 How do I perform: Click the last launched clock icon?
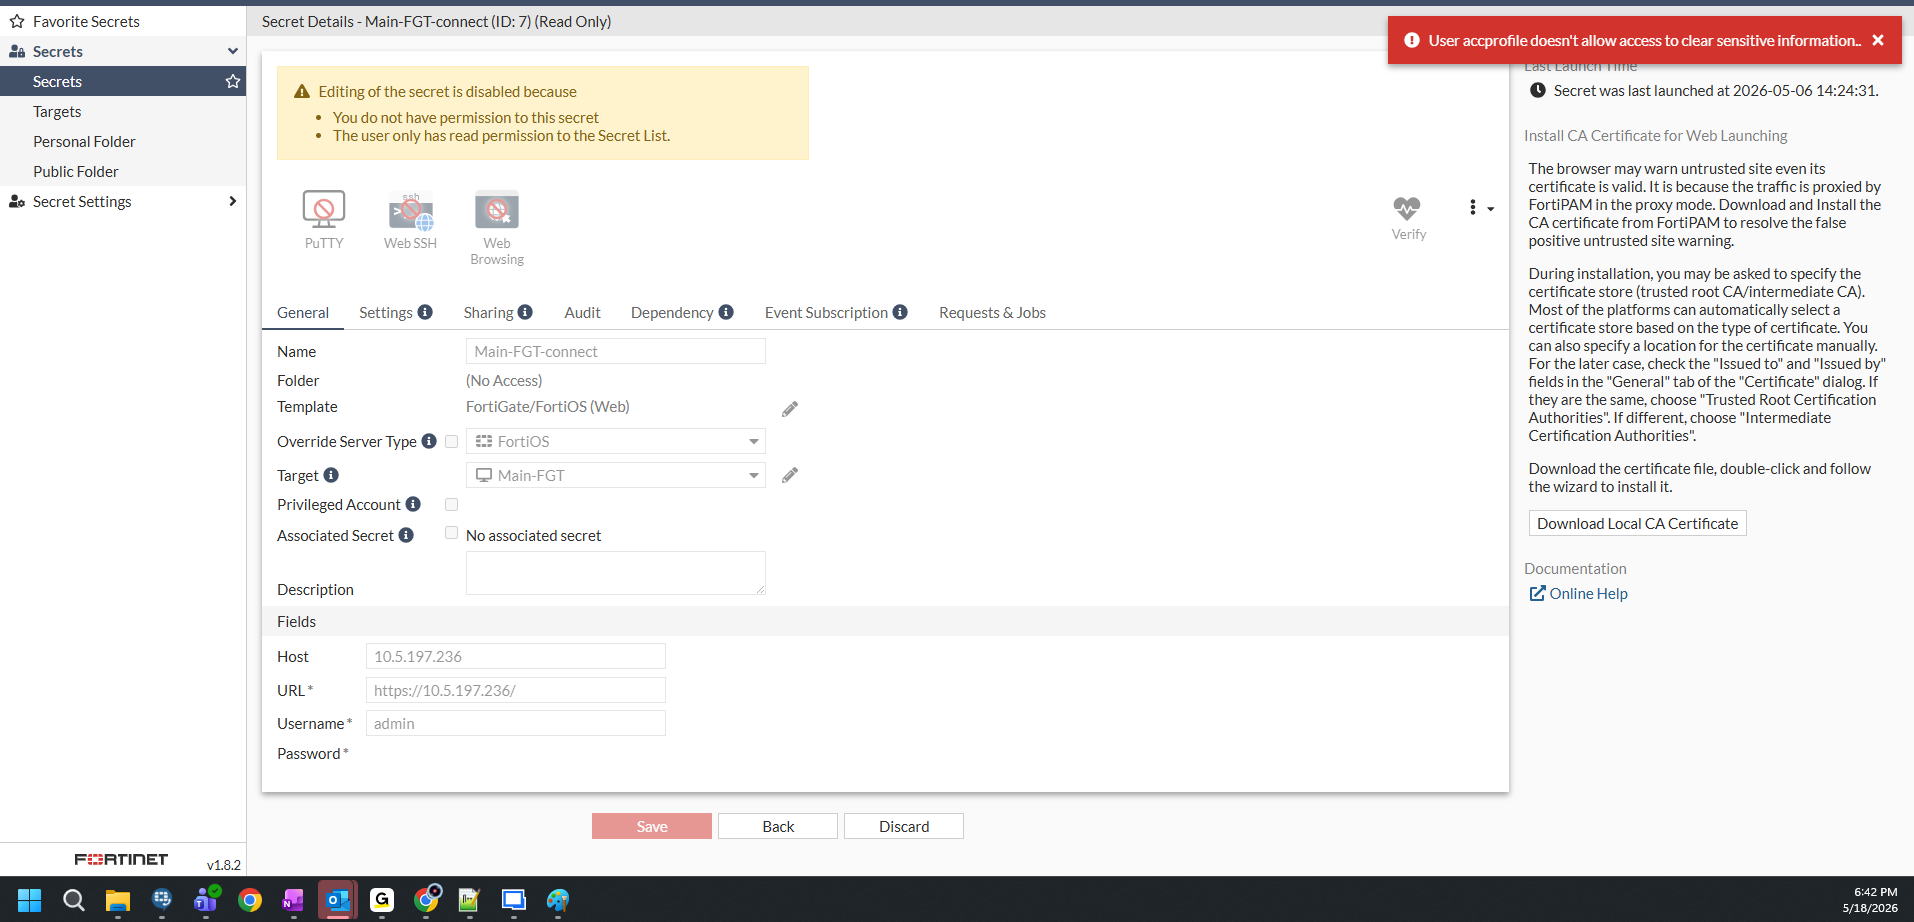(x=1538, y=90)
